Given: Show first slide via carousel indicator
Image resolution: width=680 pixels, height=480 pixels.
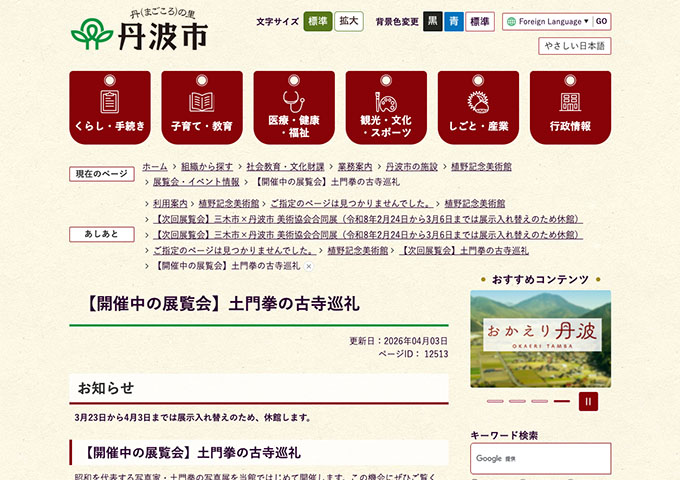Looking at the screenshot, I should [495, 402].
